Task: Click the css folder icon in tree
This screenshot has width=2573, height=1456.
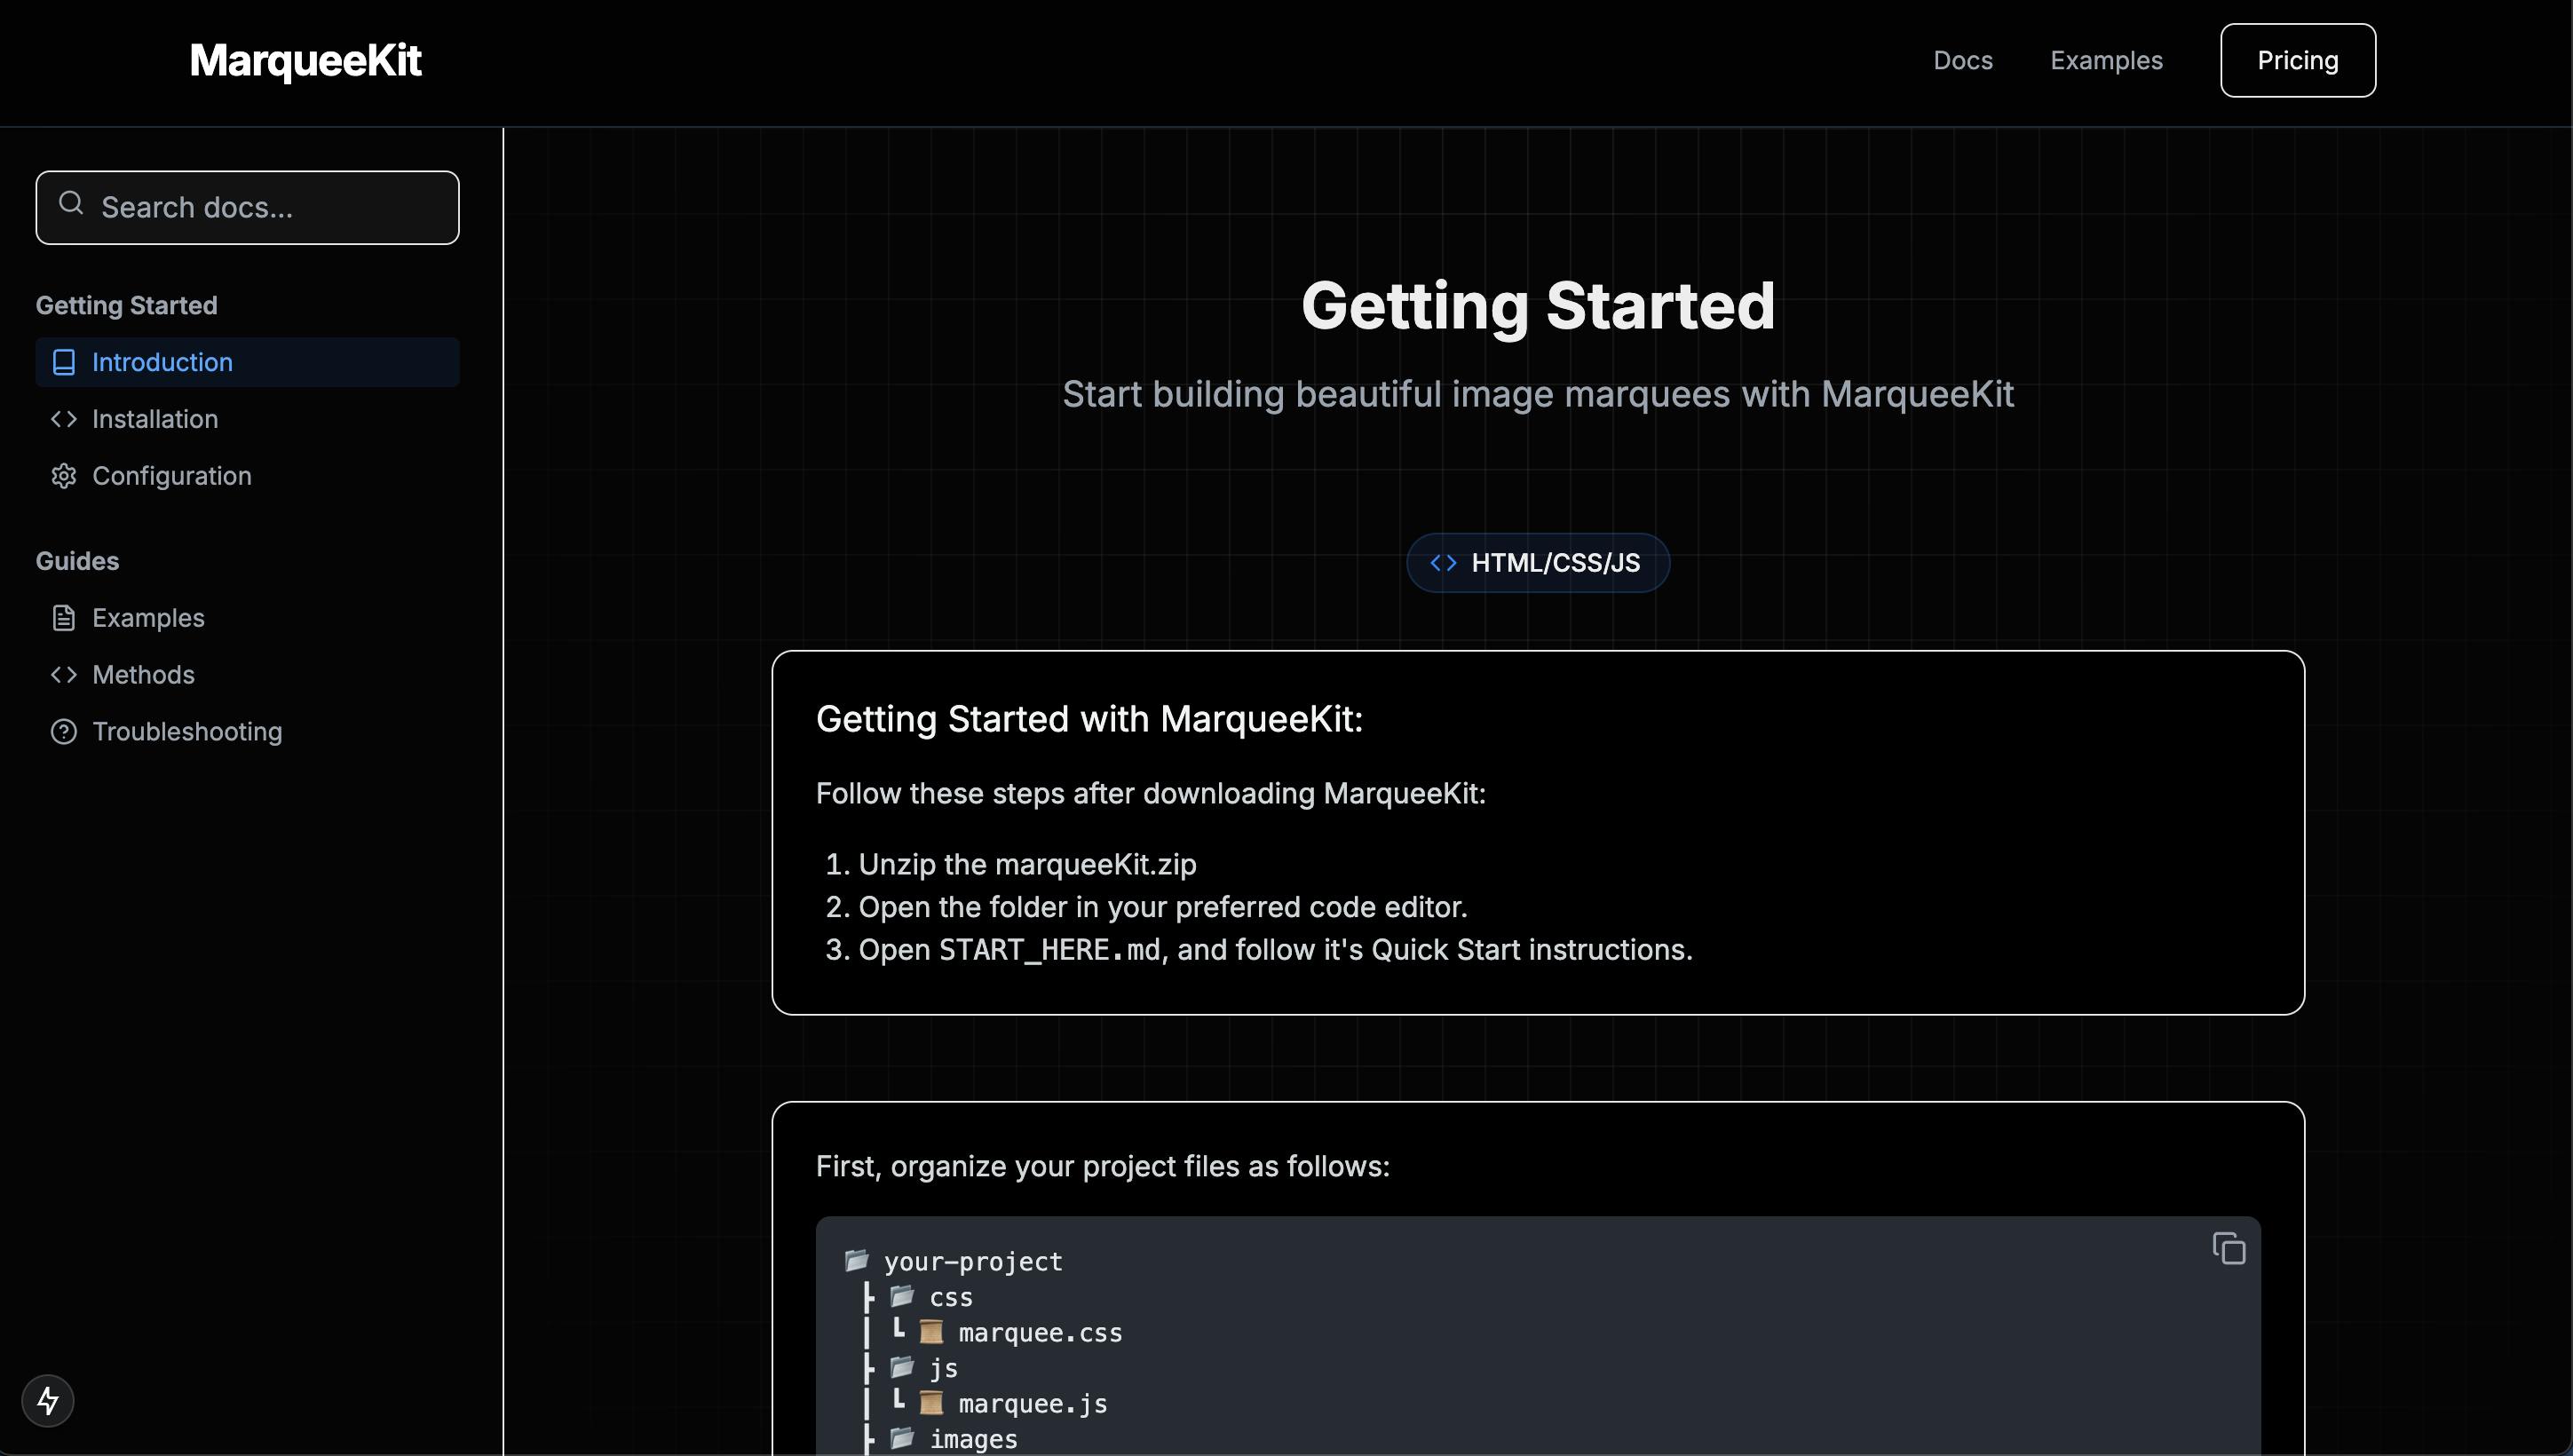Action: (x=902, y=1296)
